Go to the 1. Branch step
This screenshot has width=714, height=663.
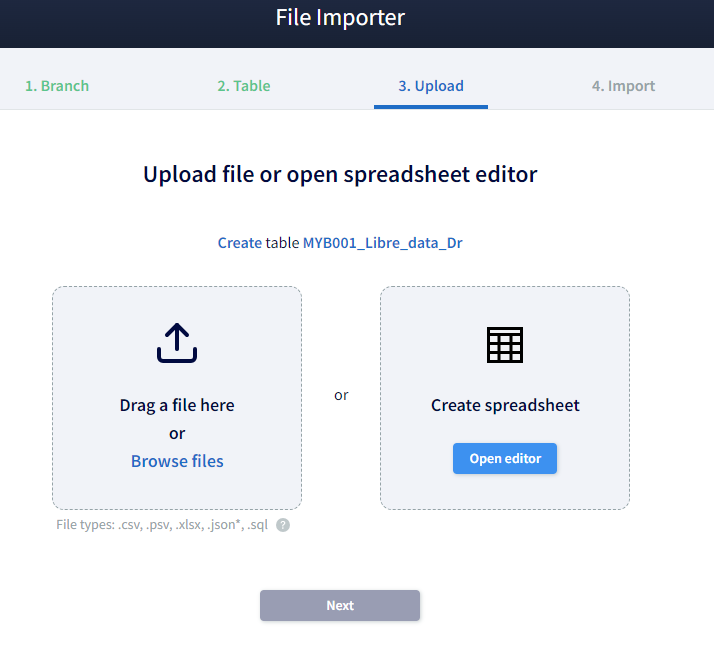click(57, 86)
